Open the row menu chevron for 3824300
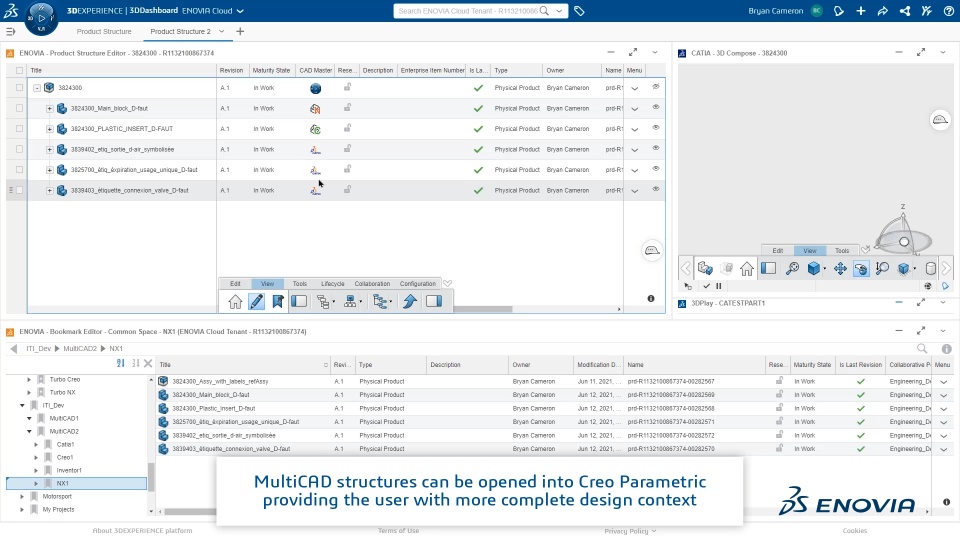Screen dimensions: 960x540 (x=635, y=88)
